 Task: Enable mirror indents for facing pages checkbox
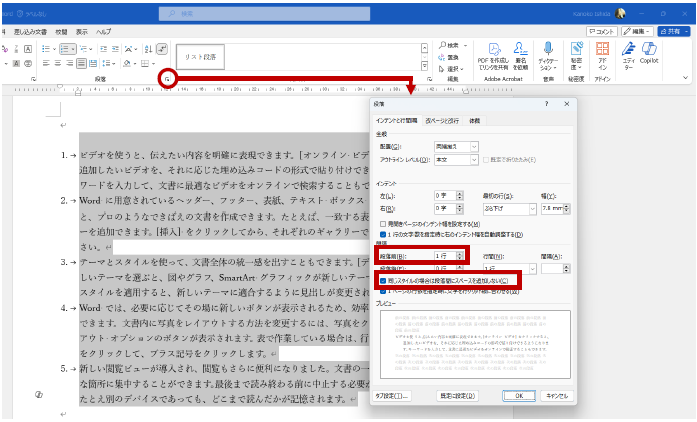pyautogui.click(x=383, y=224)
